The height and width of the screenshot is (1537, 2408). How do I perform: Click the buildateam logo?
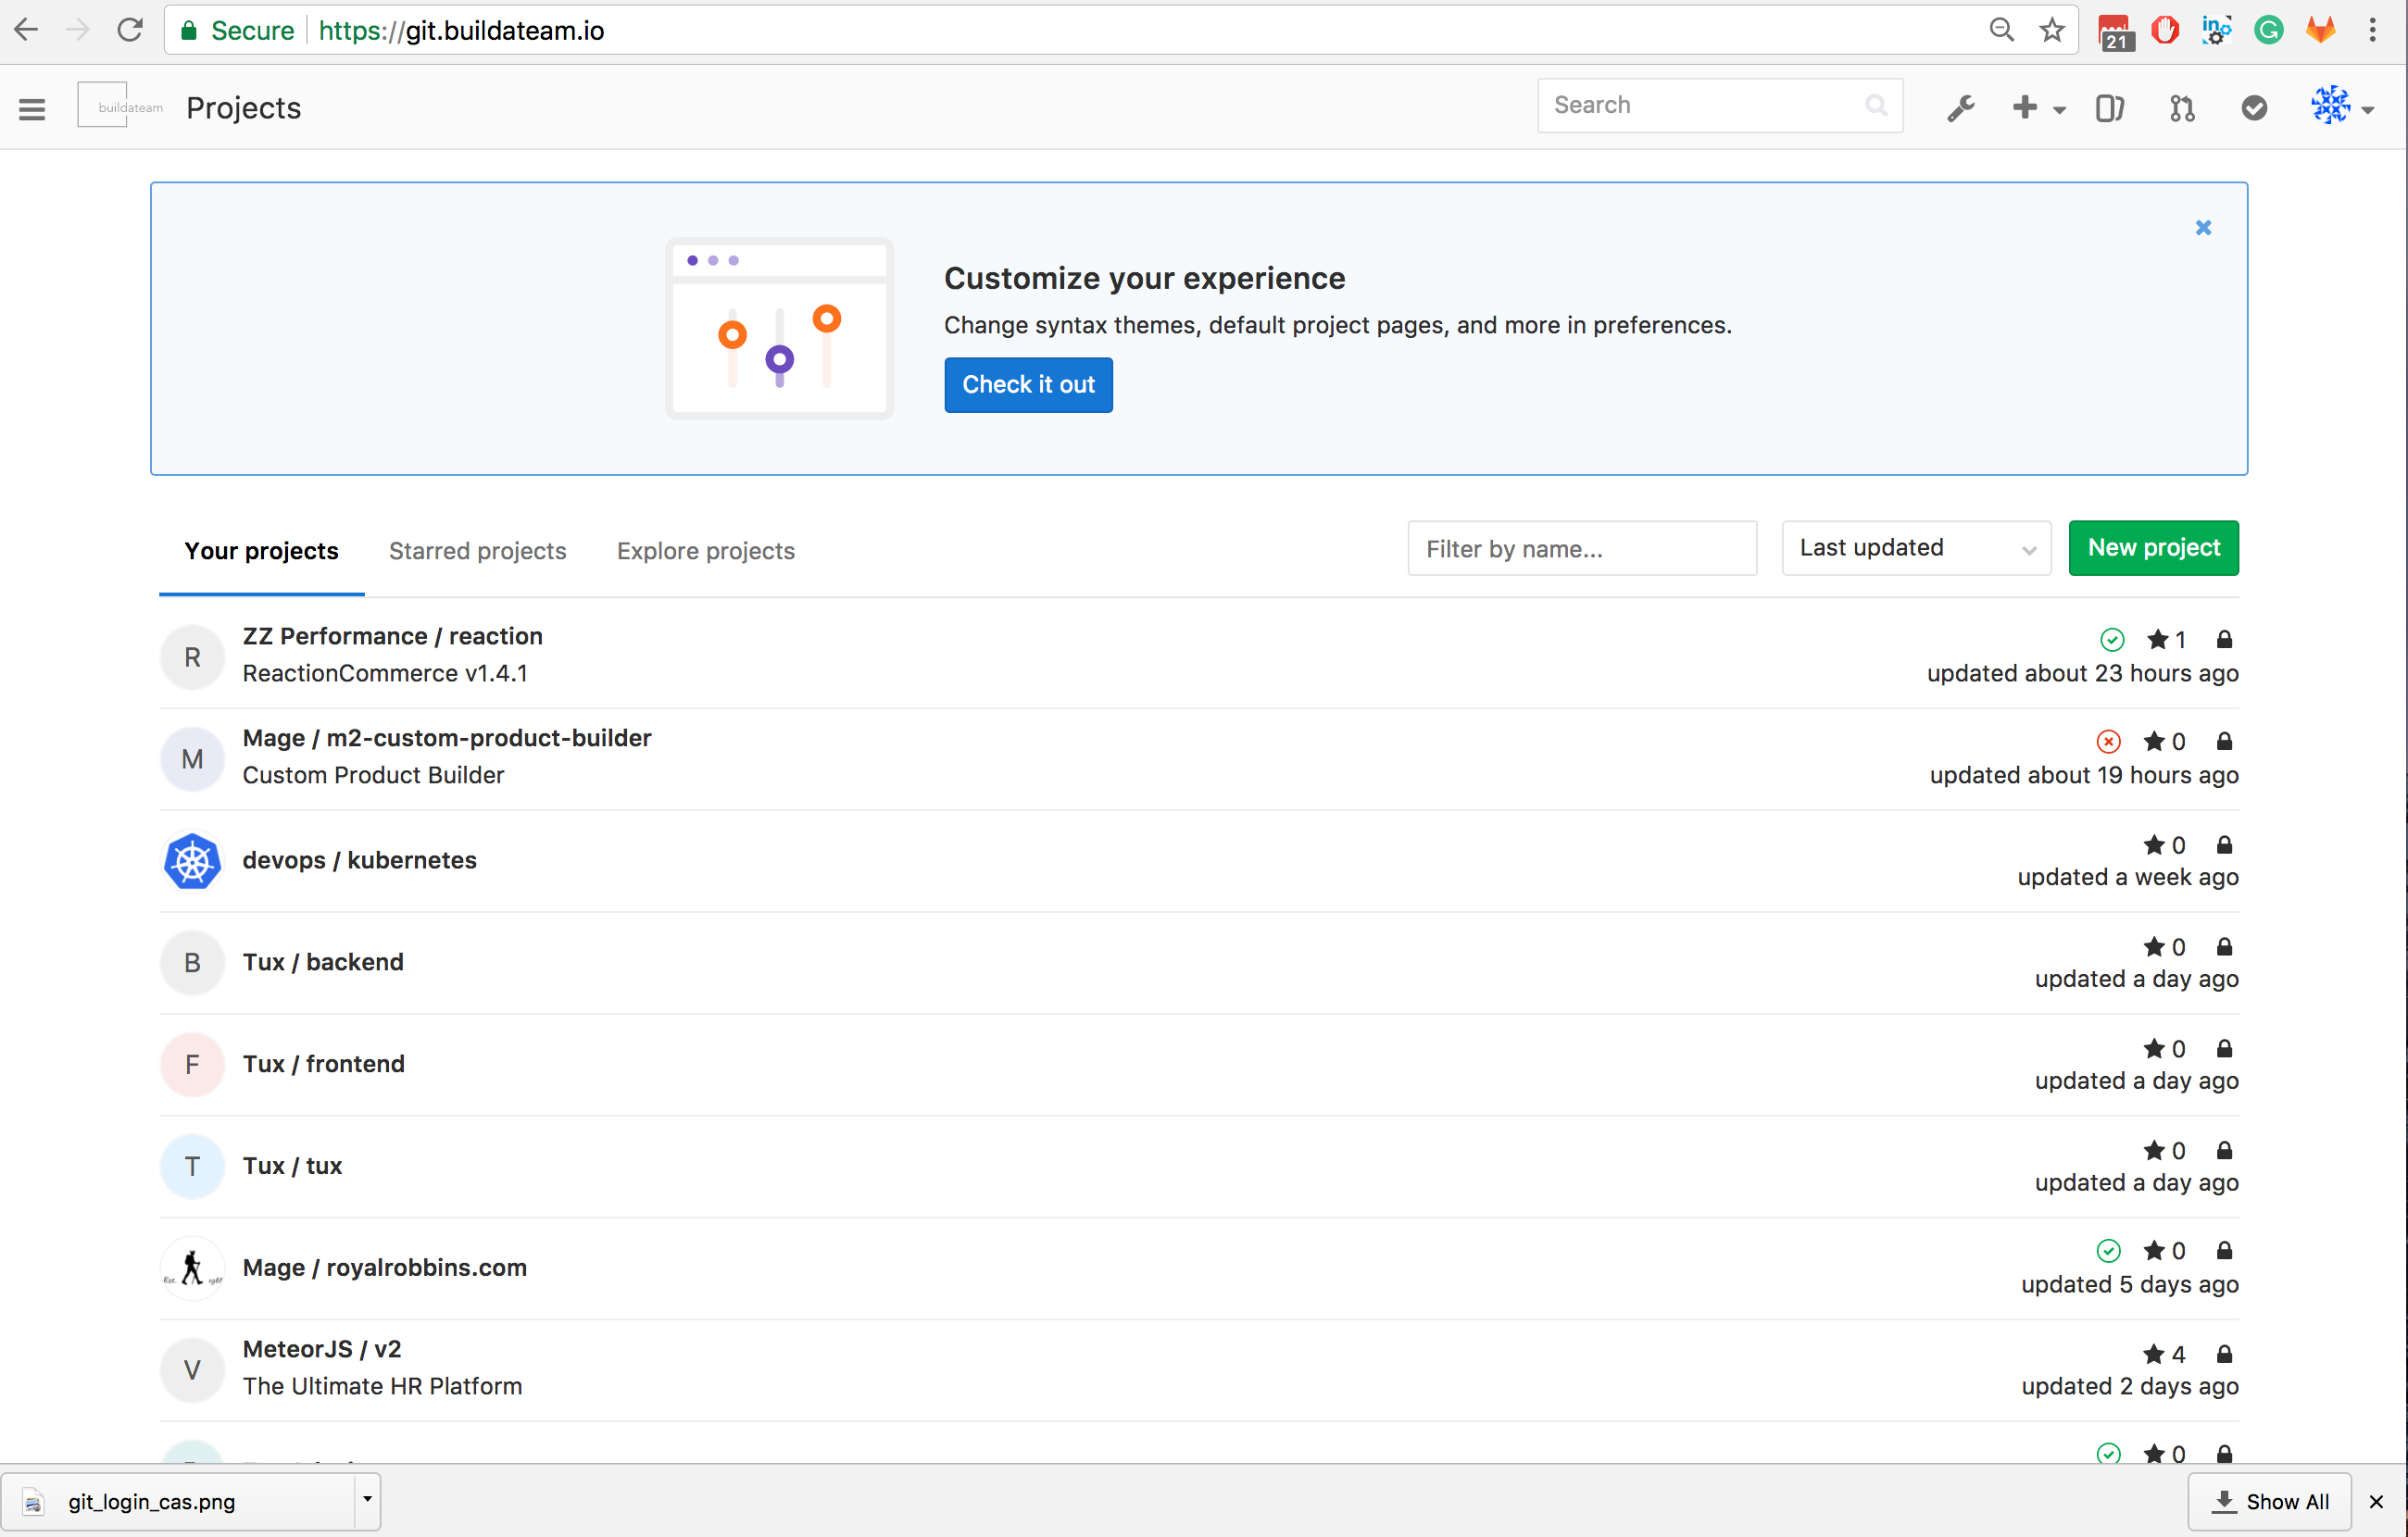pyautogui.click(x=121, y=106)
